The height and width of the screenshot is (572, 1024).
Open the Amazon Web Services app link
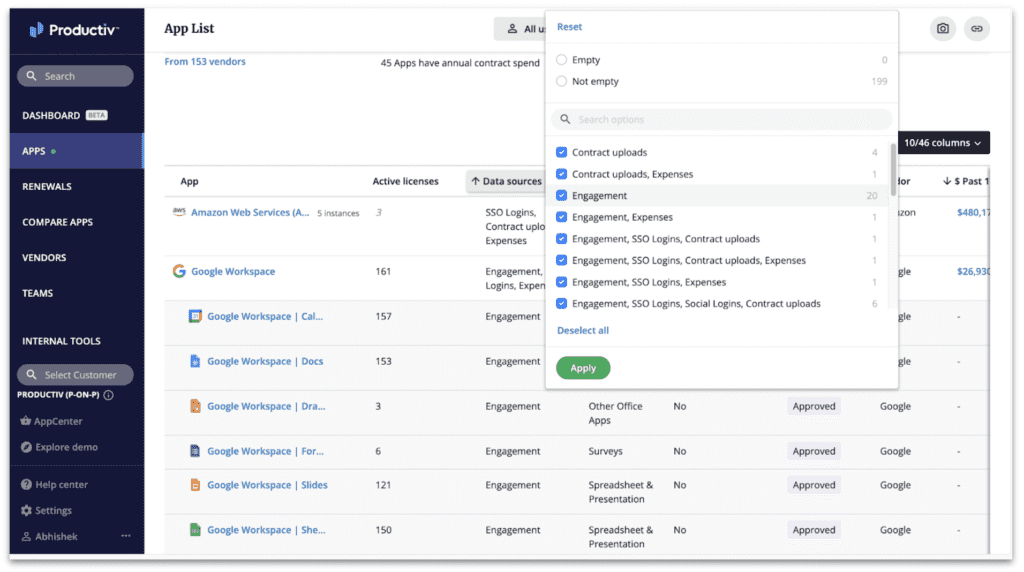[250, 212]
